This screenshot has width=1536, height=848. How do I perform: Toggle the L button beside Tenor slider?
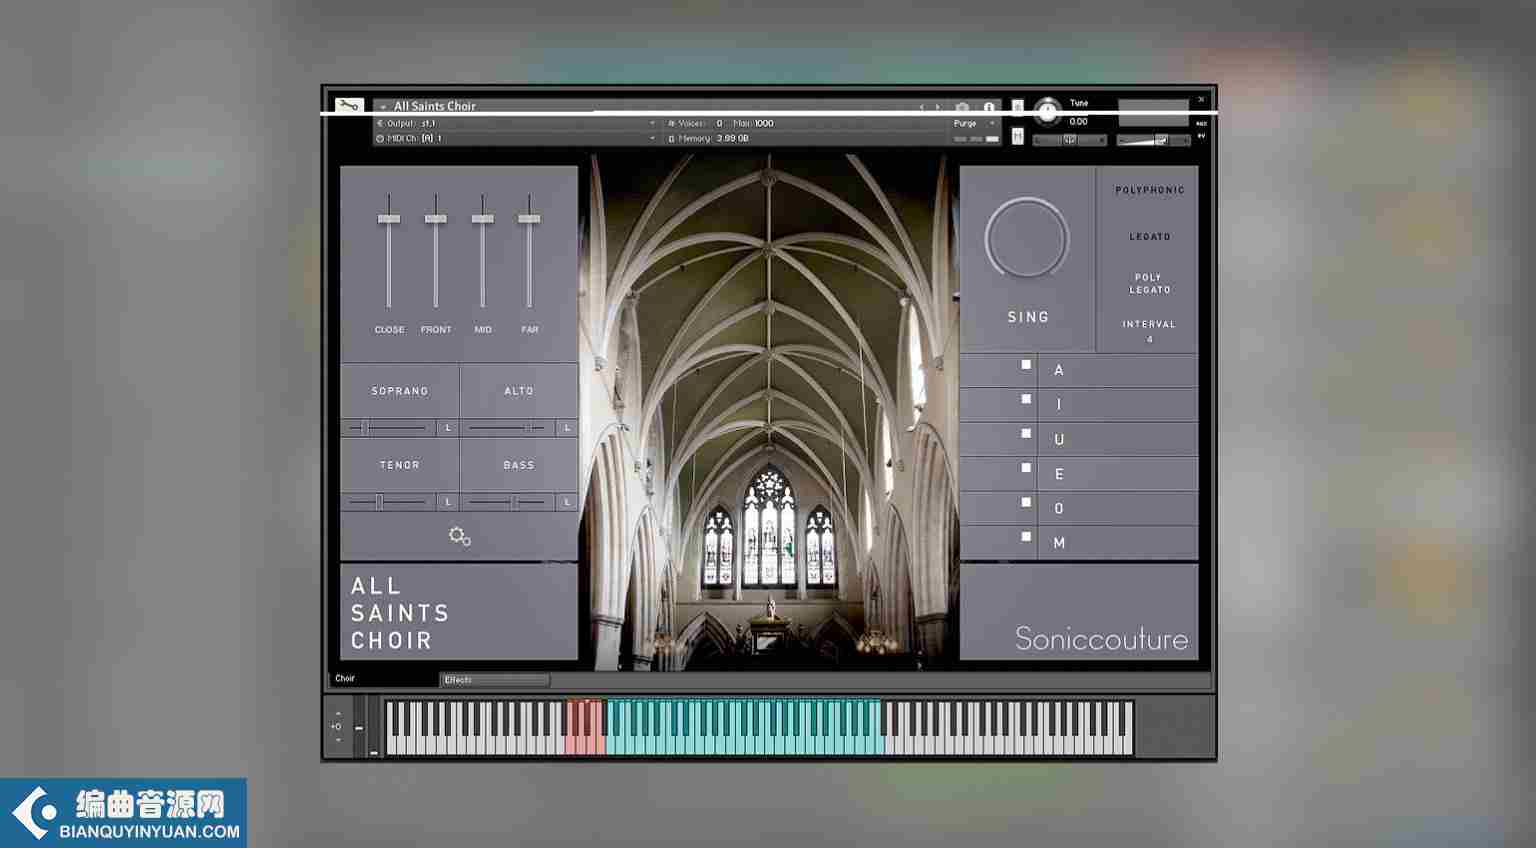pos(448,502)
